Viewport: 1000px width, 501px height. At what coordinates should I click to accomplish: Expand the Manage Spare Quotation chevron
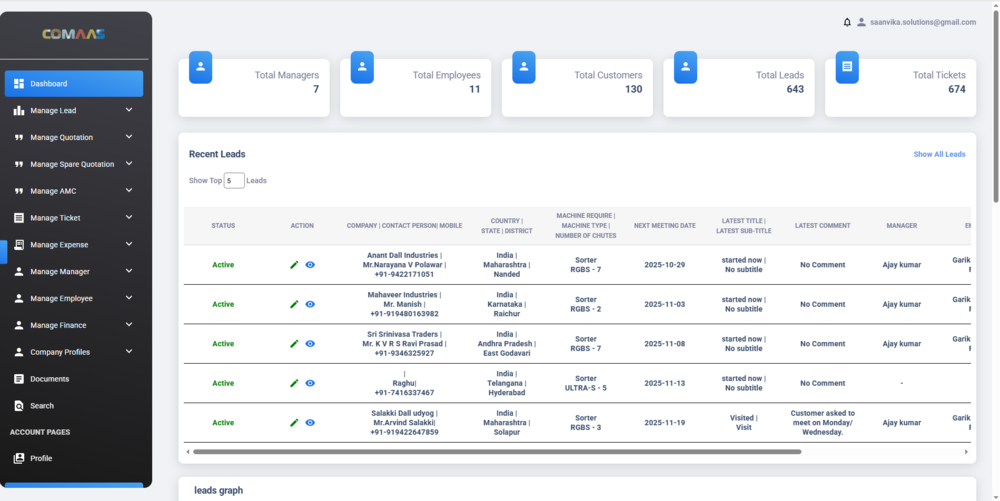tap(129, 163)
